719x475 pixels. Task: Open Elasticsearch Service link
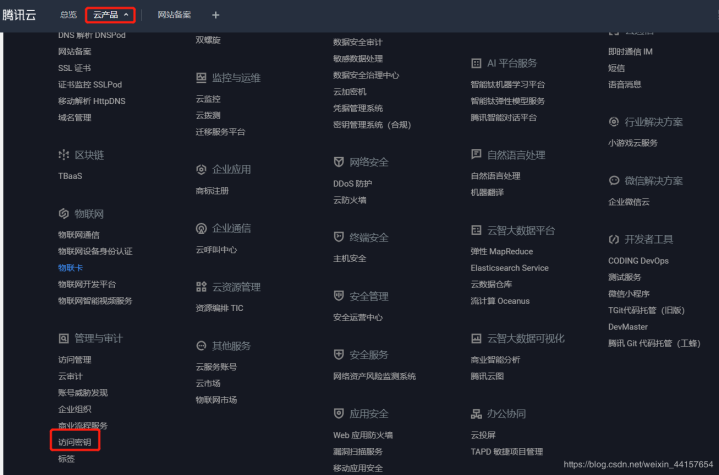pos(510,268)
